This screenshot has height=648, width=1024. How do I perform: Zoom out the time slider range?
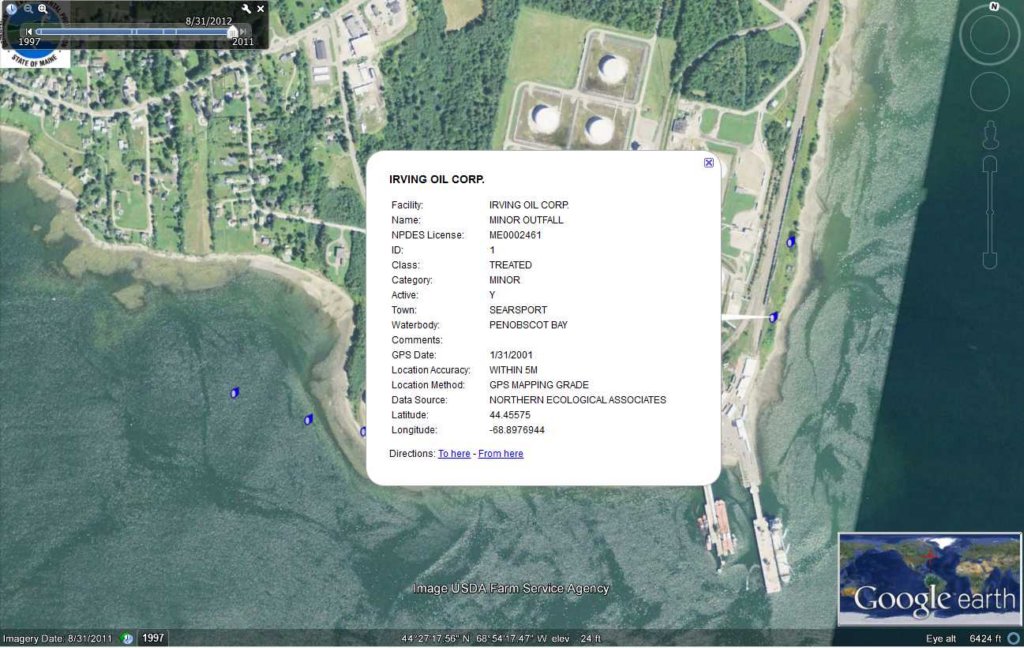pos(28,8)
